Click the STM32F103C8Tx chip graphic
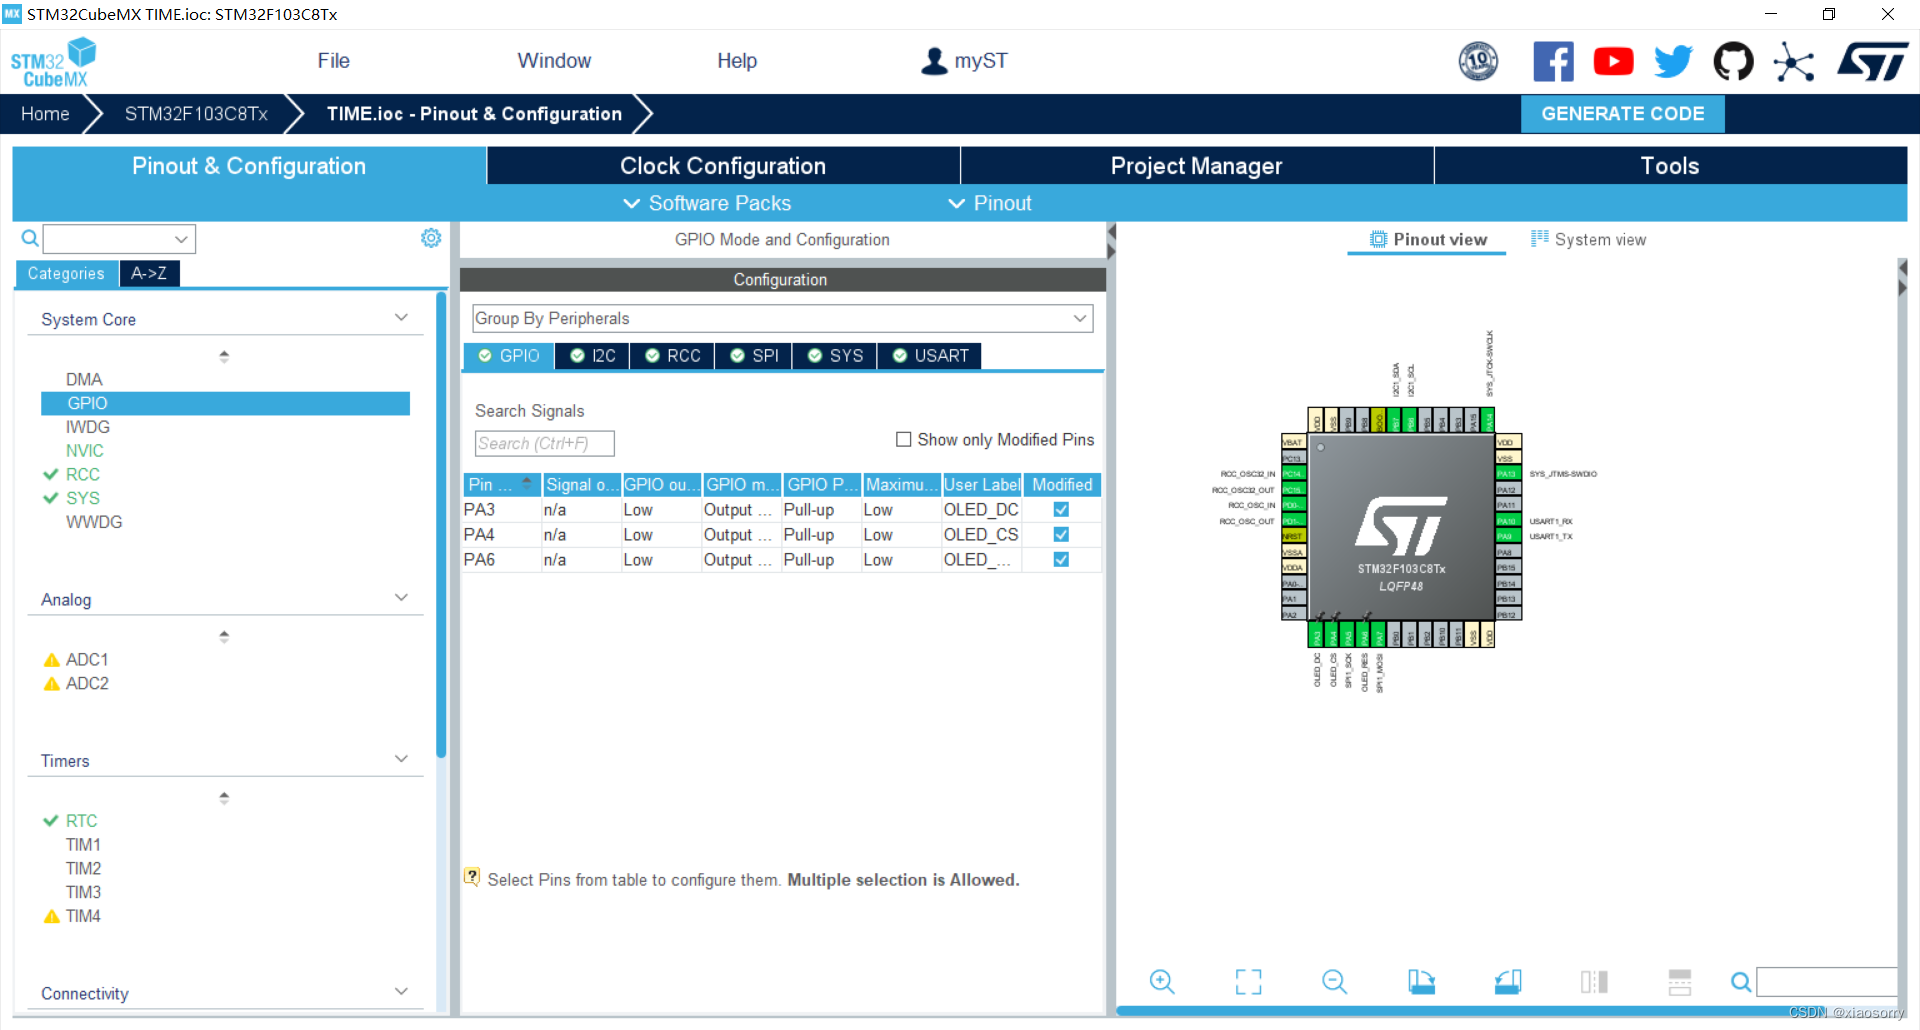 point(1401,527)
